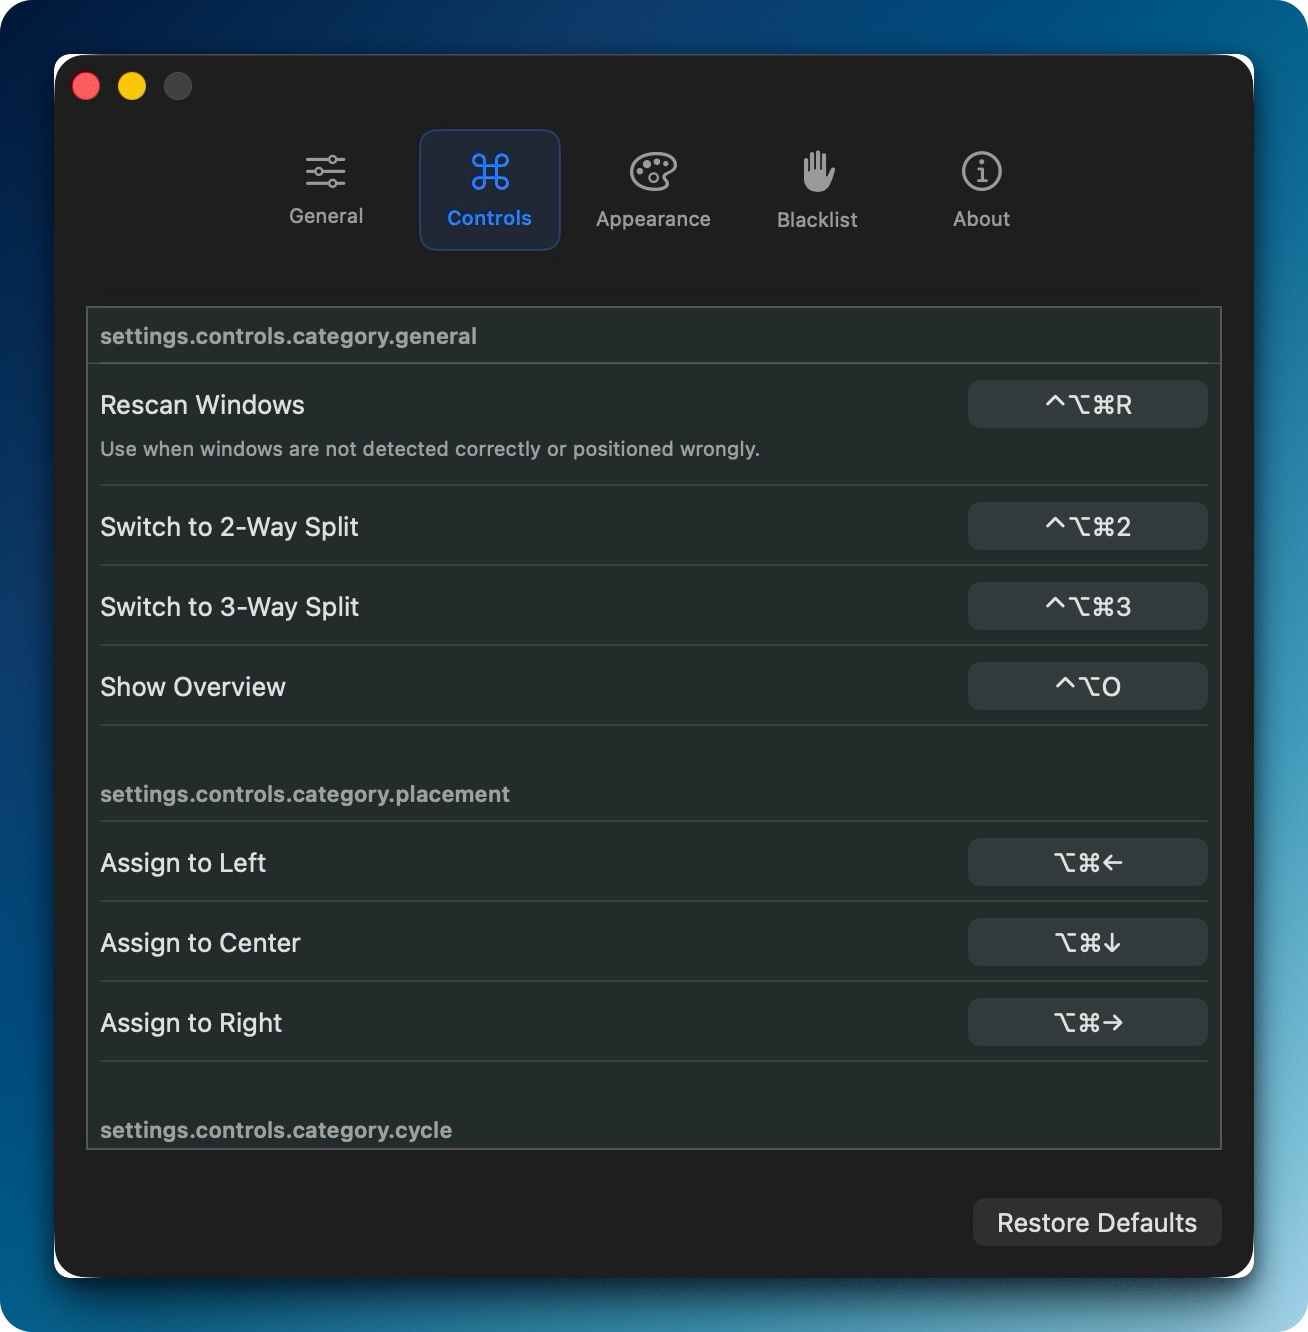Edit the Switch to 3-Way Split shortcut
This screenshot has width=1308, height=1332.
point(1087,606)
